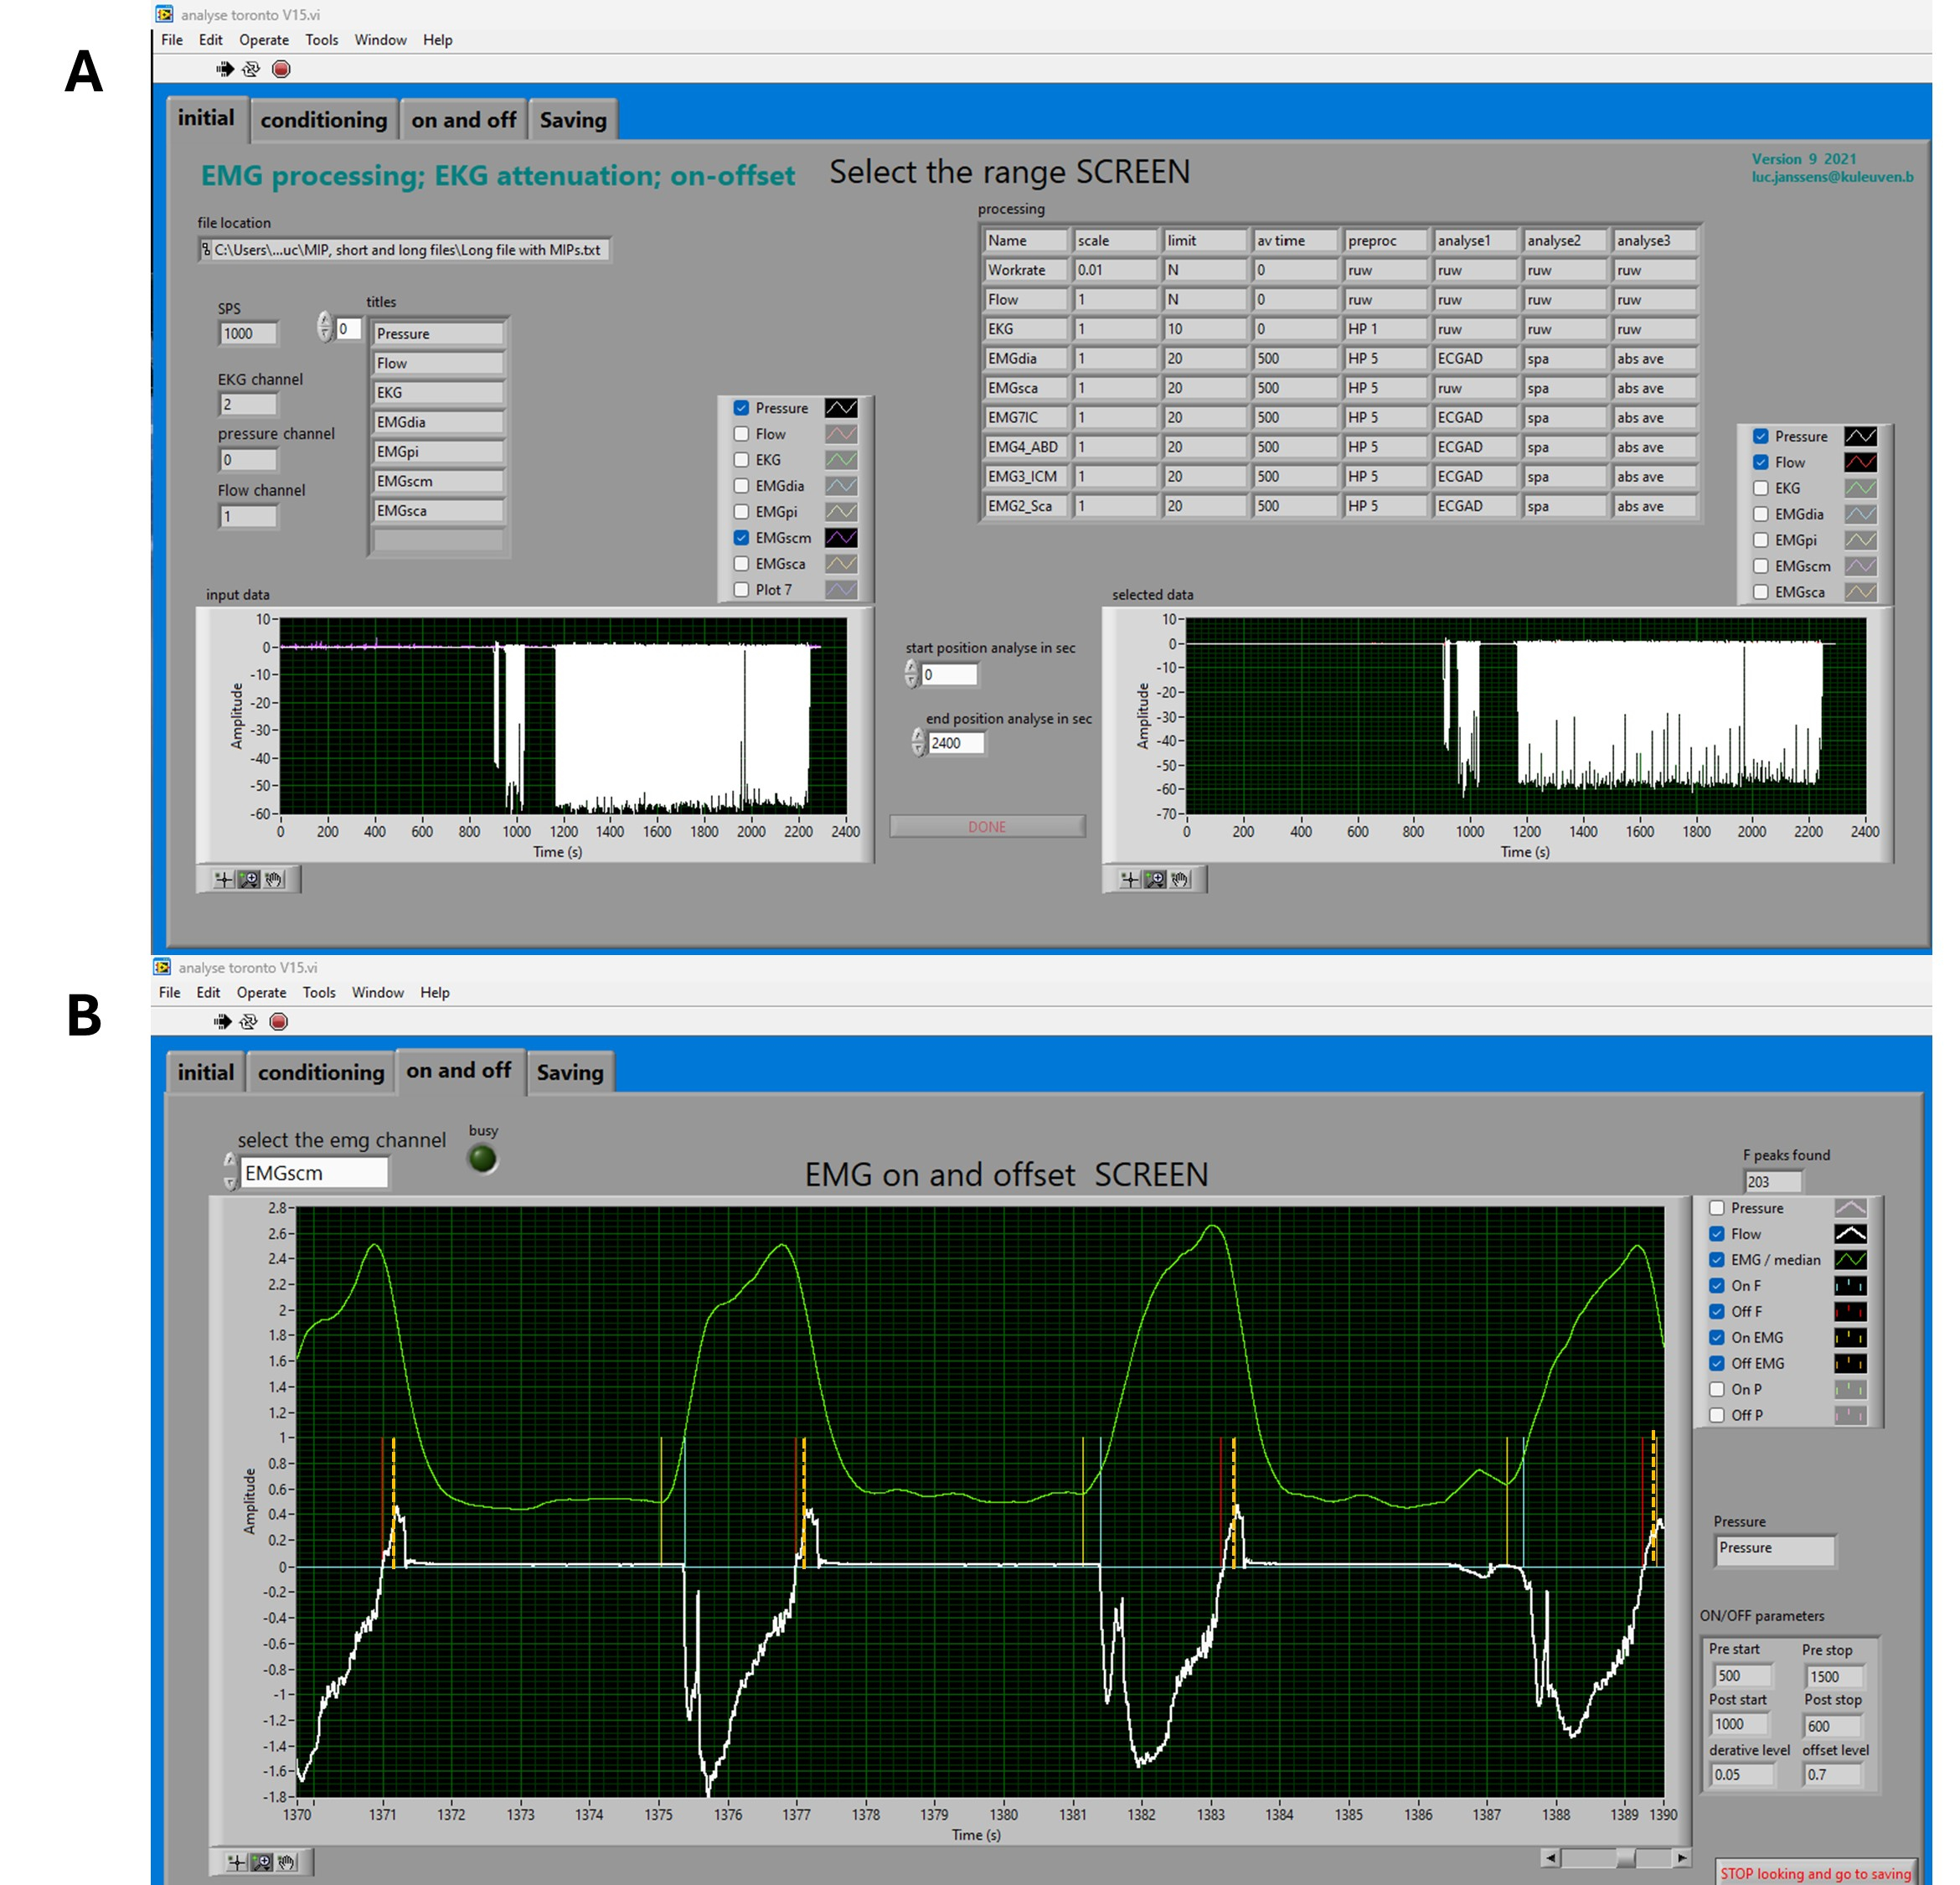Uncheck EMG / median in lower window legend
This screenshot has width=1960, height=1885.
pos(1716,1260)
